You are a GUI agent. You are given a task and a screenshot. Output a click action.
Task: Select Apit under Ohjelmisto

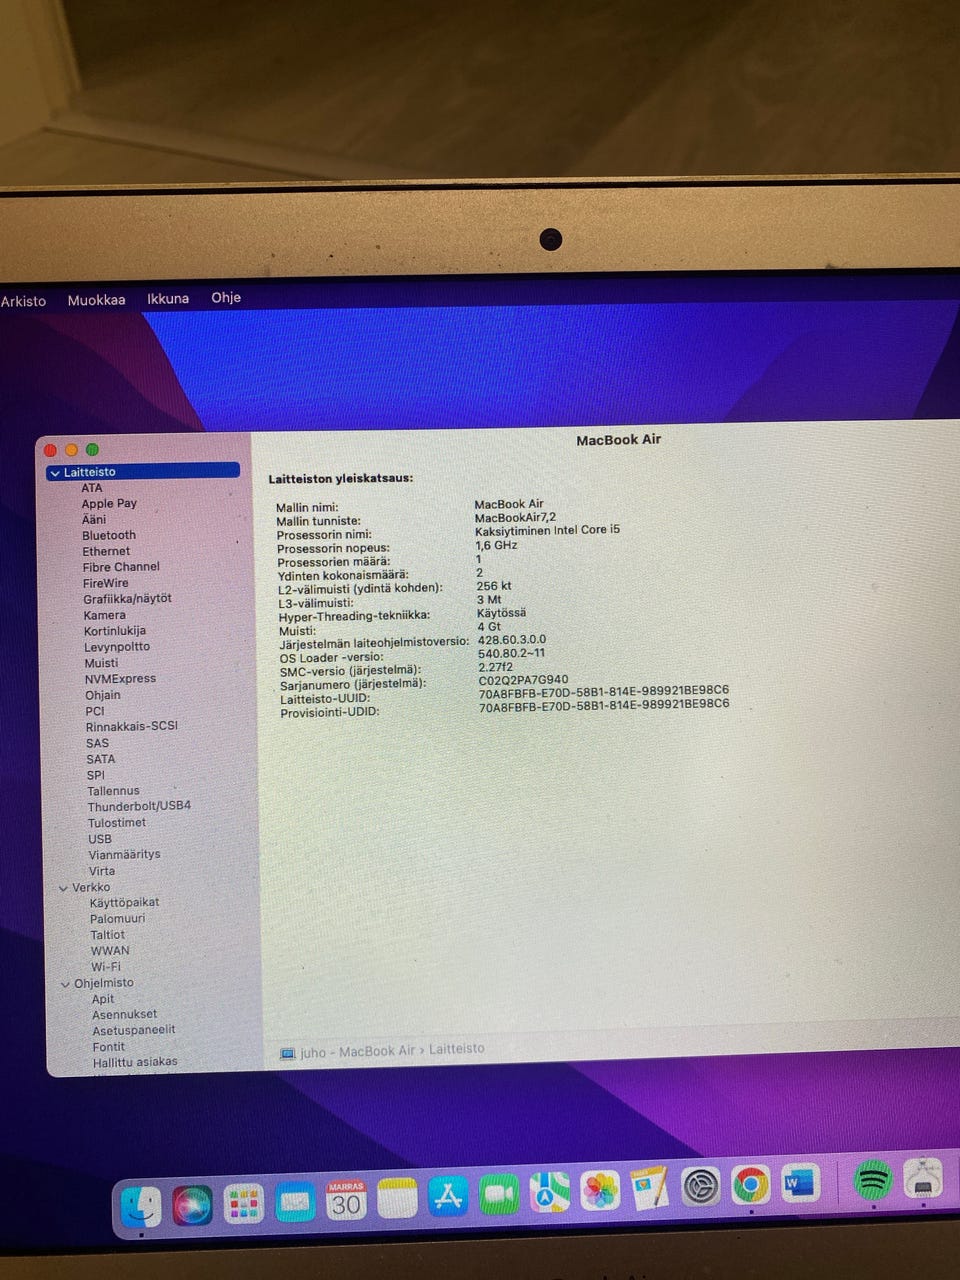[x=103, y=999]
